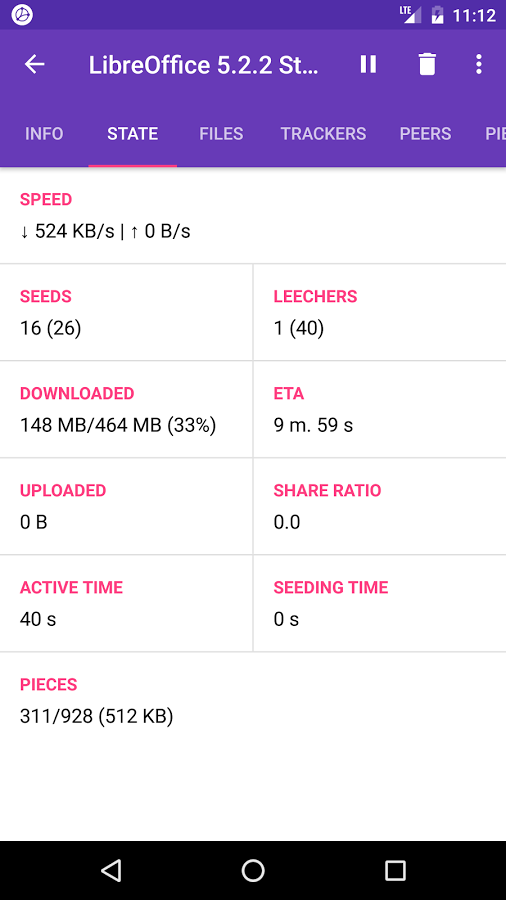
Task: Tap the Android home circle button
Action: 253,870
